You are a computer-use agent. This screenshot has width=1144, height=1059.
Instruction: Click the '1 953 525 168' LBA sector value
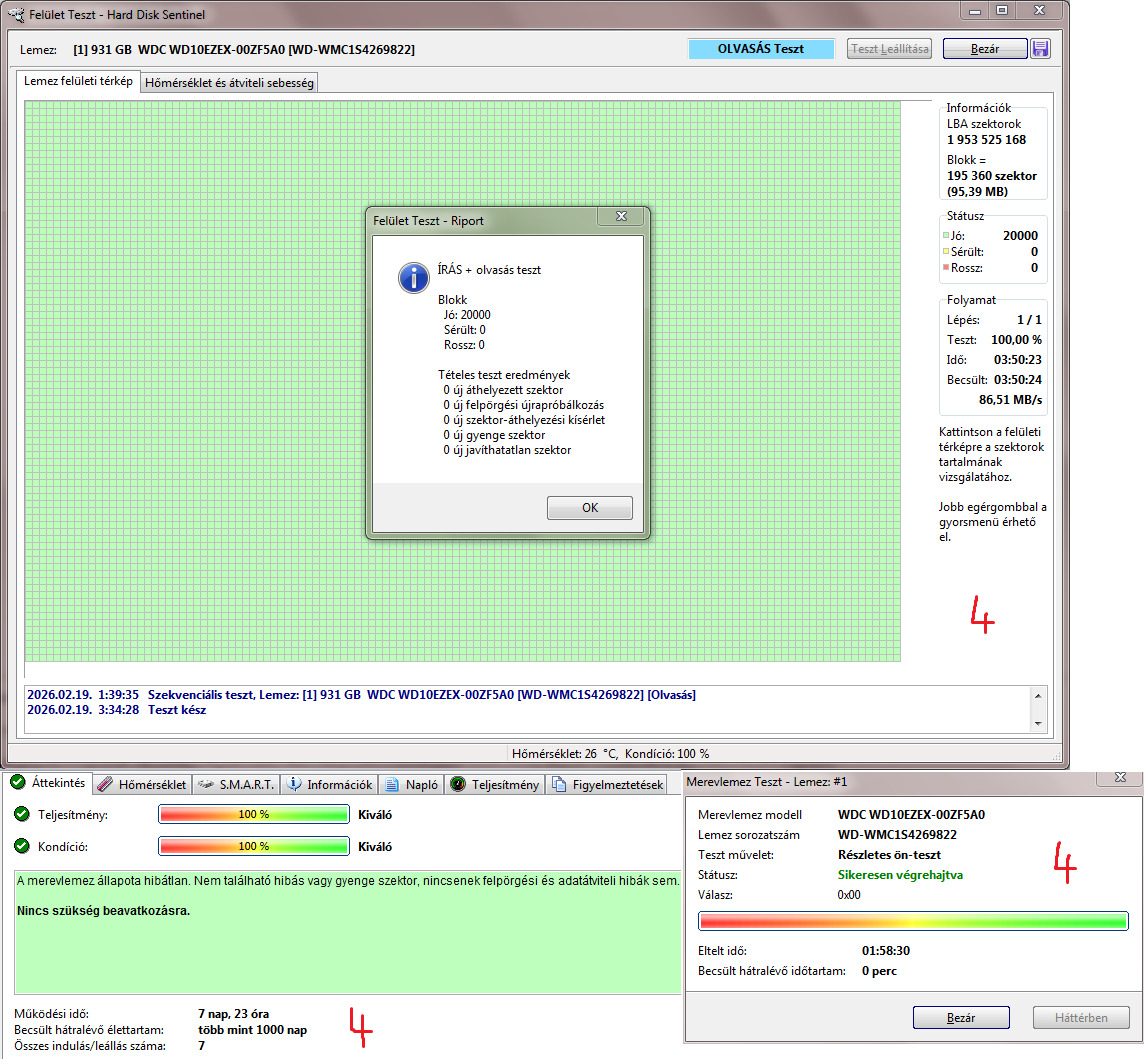coord(986,139)
